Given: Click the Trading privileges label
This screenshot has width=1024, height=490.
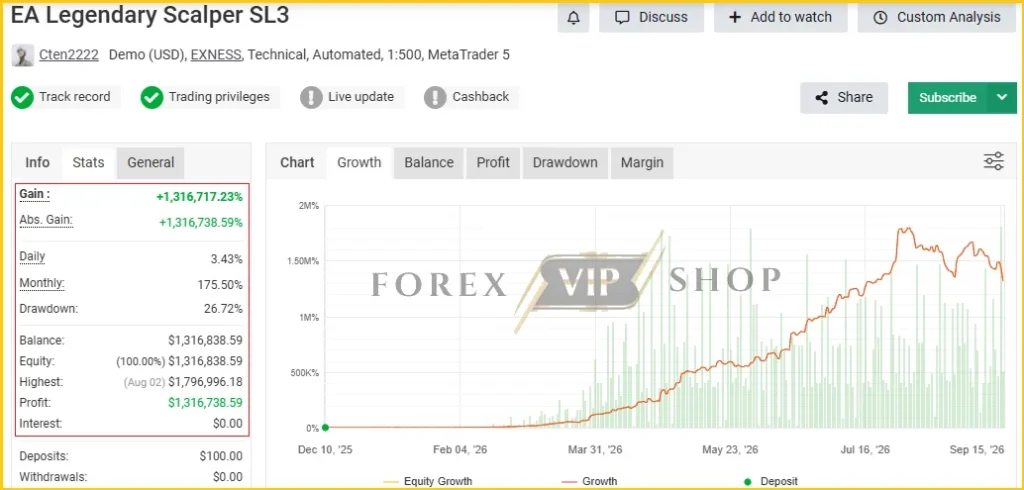Looking at the screenshot, I should pyautogui.click(x=219, y=97).
